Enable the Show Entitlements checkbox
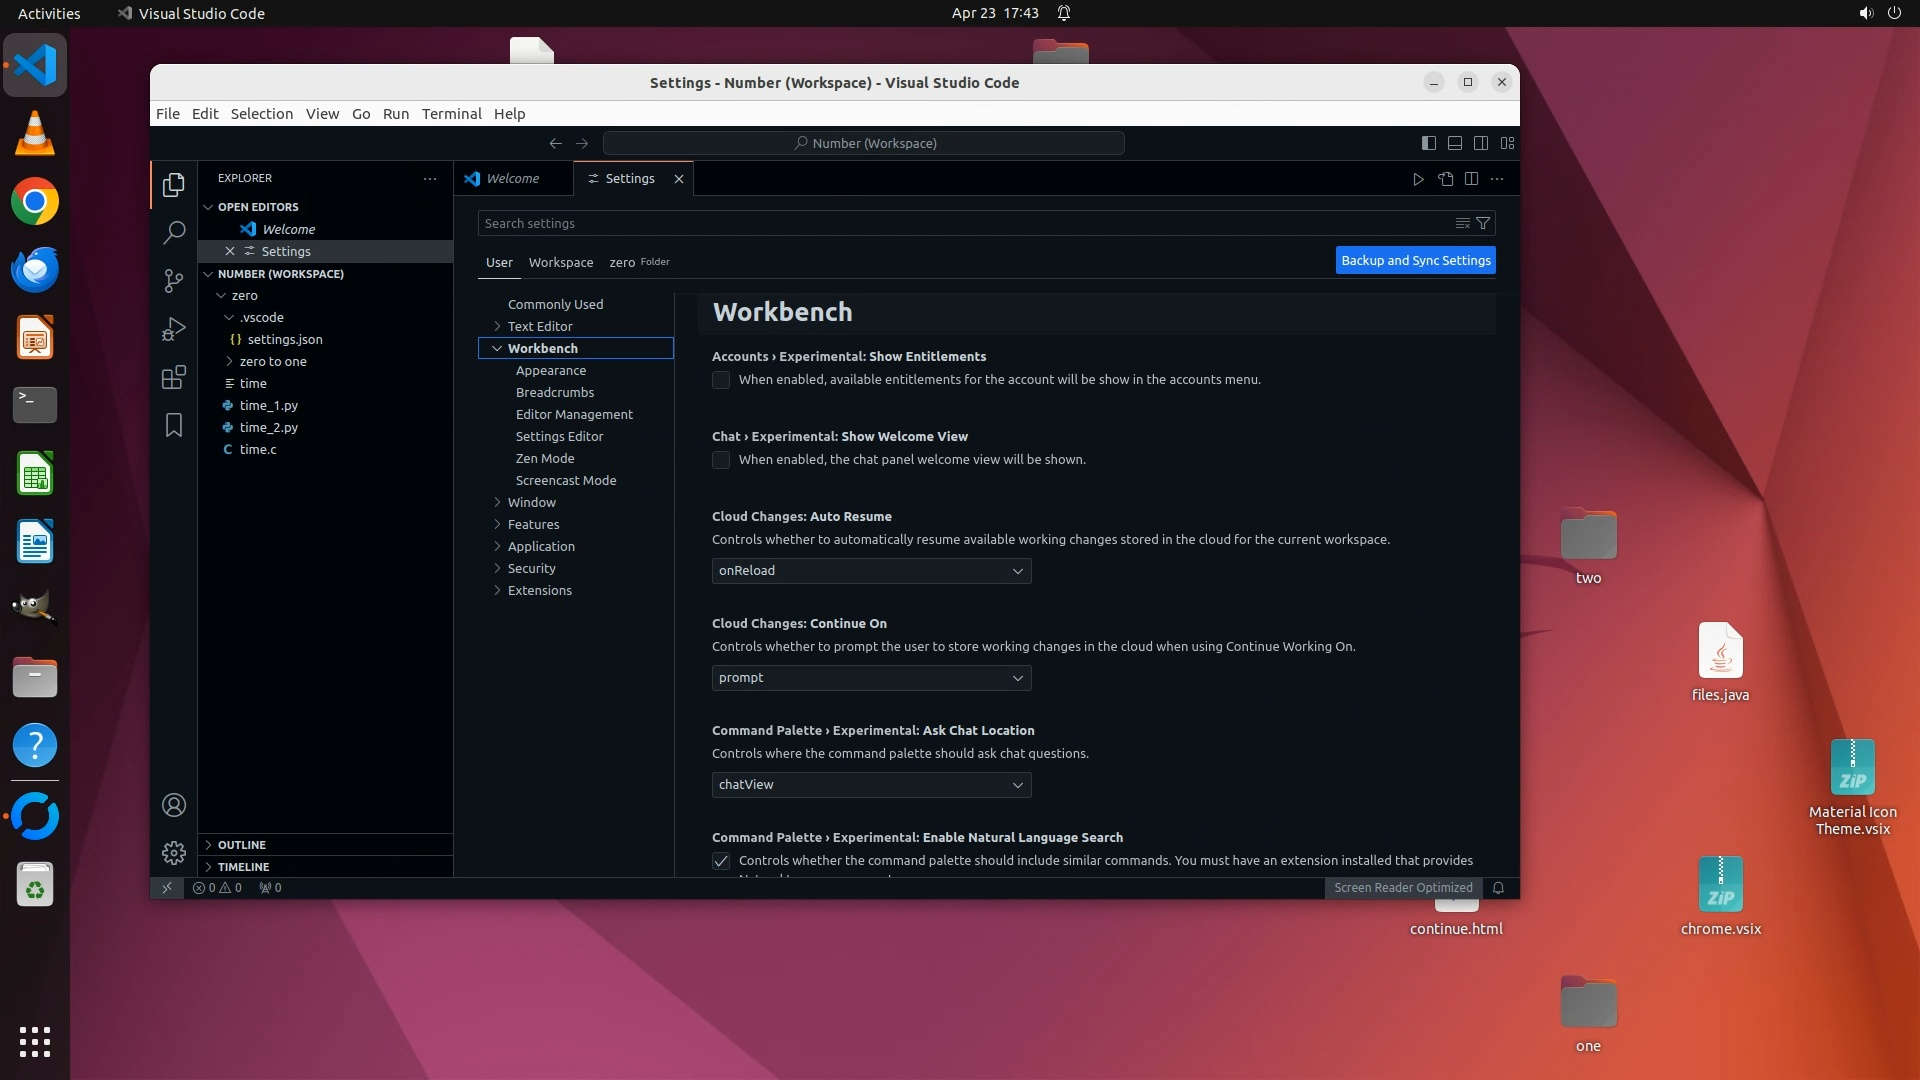The image size is (1920, 1080). click(x=721, y=380)
